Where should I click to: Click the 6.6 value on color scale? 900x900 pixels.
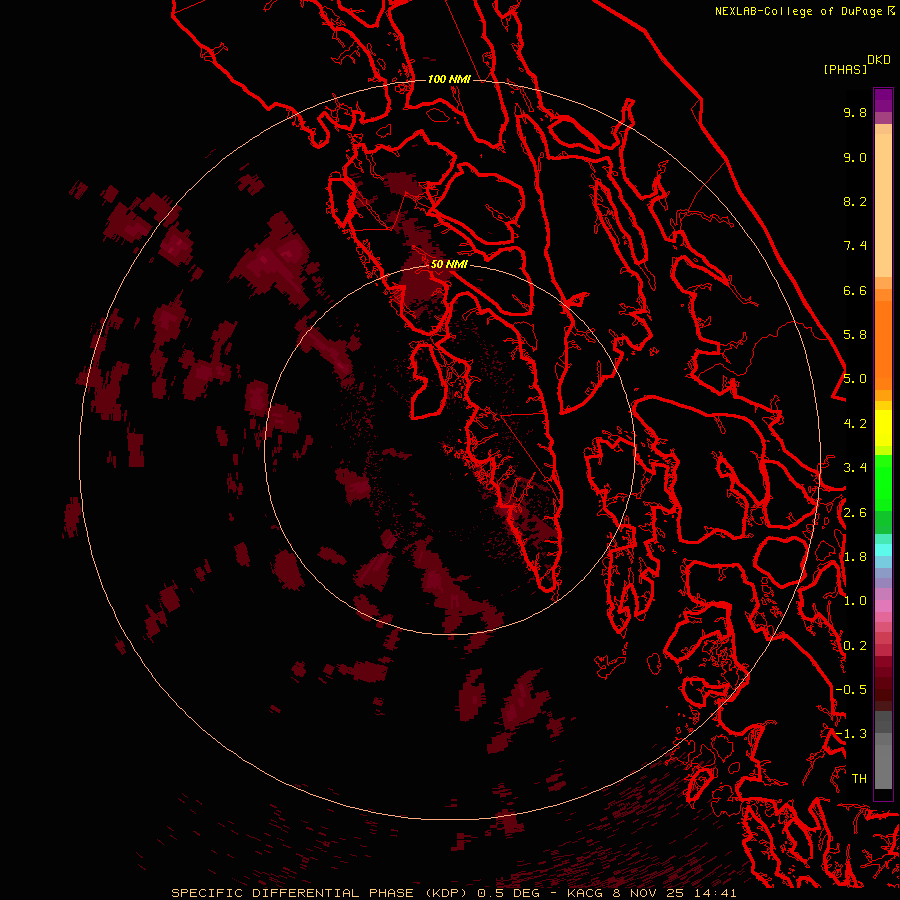pyautogui.click(x=855, y=290)
